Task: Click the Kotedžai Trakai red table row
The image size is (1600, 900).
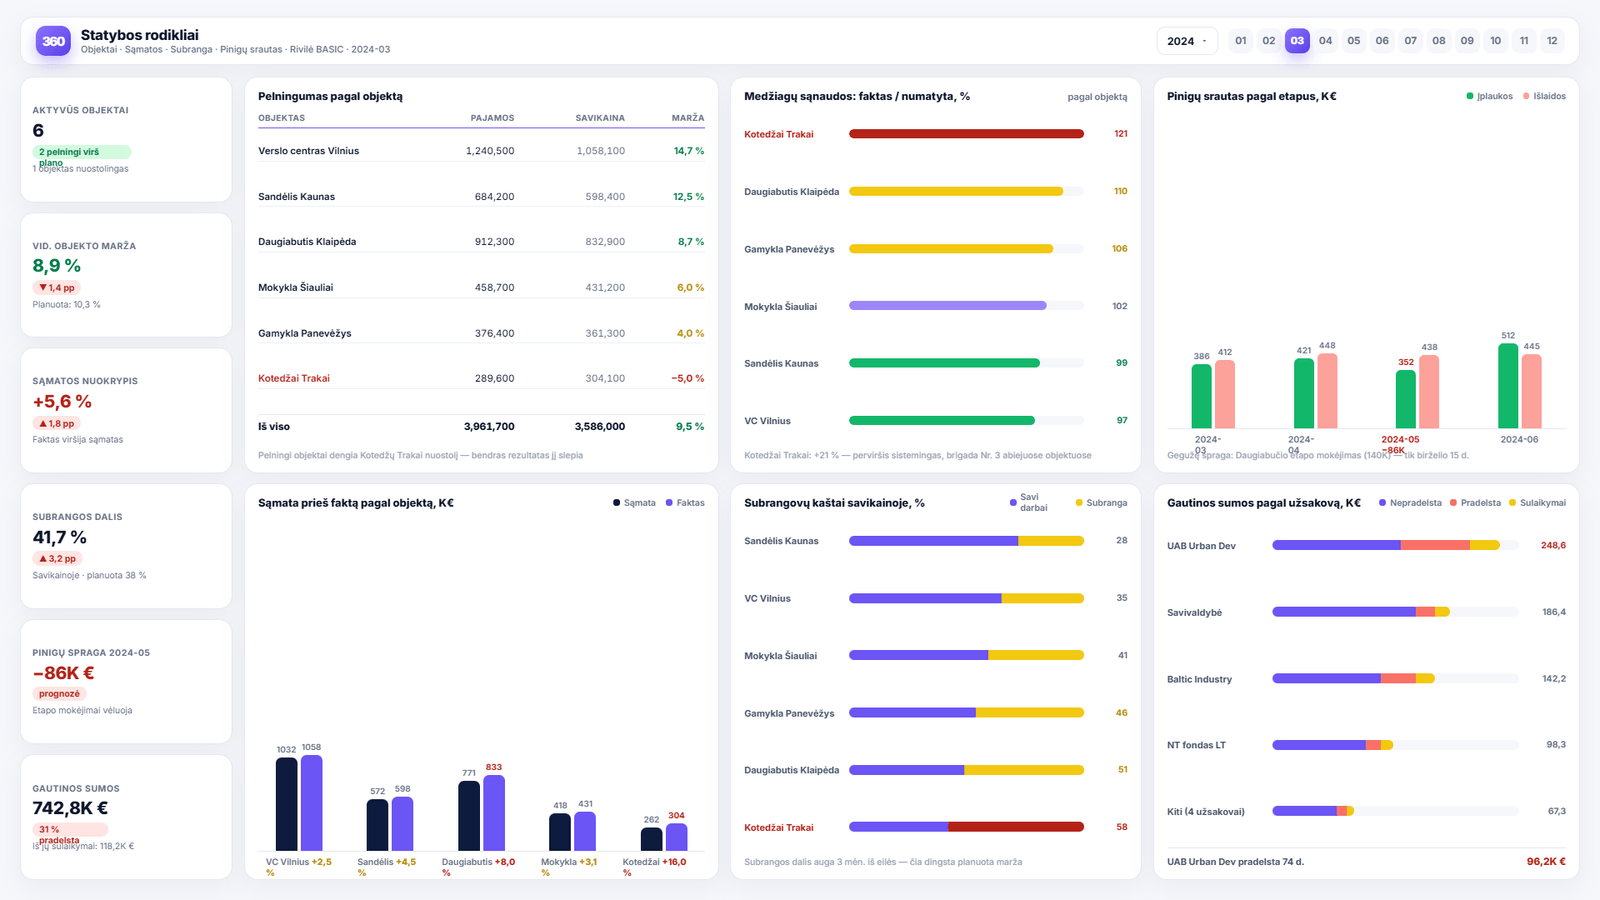Action: [481, 379]
